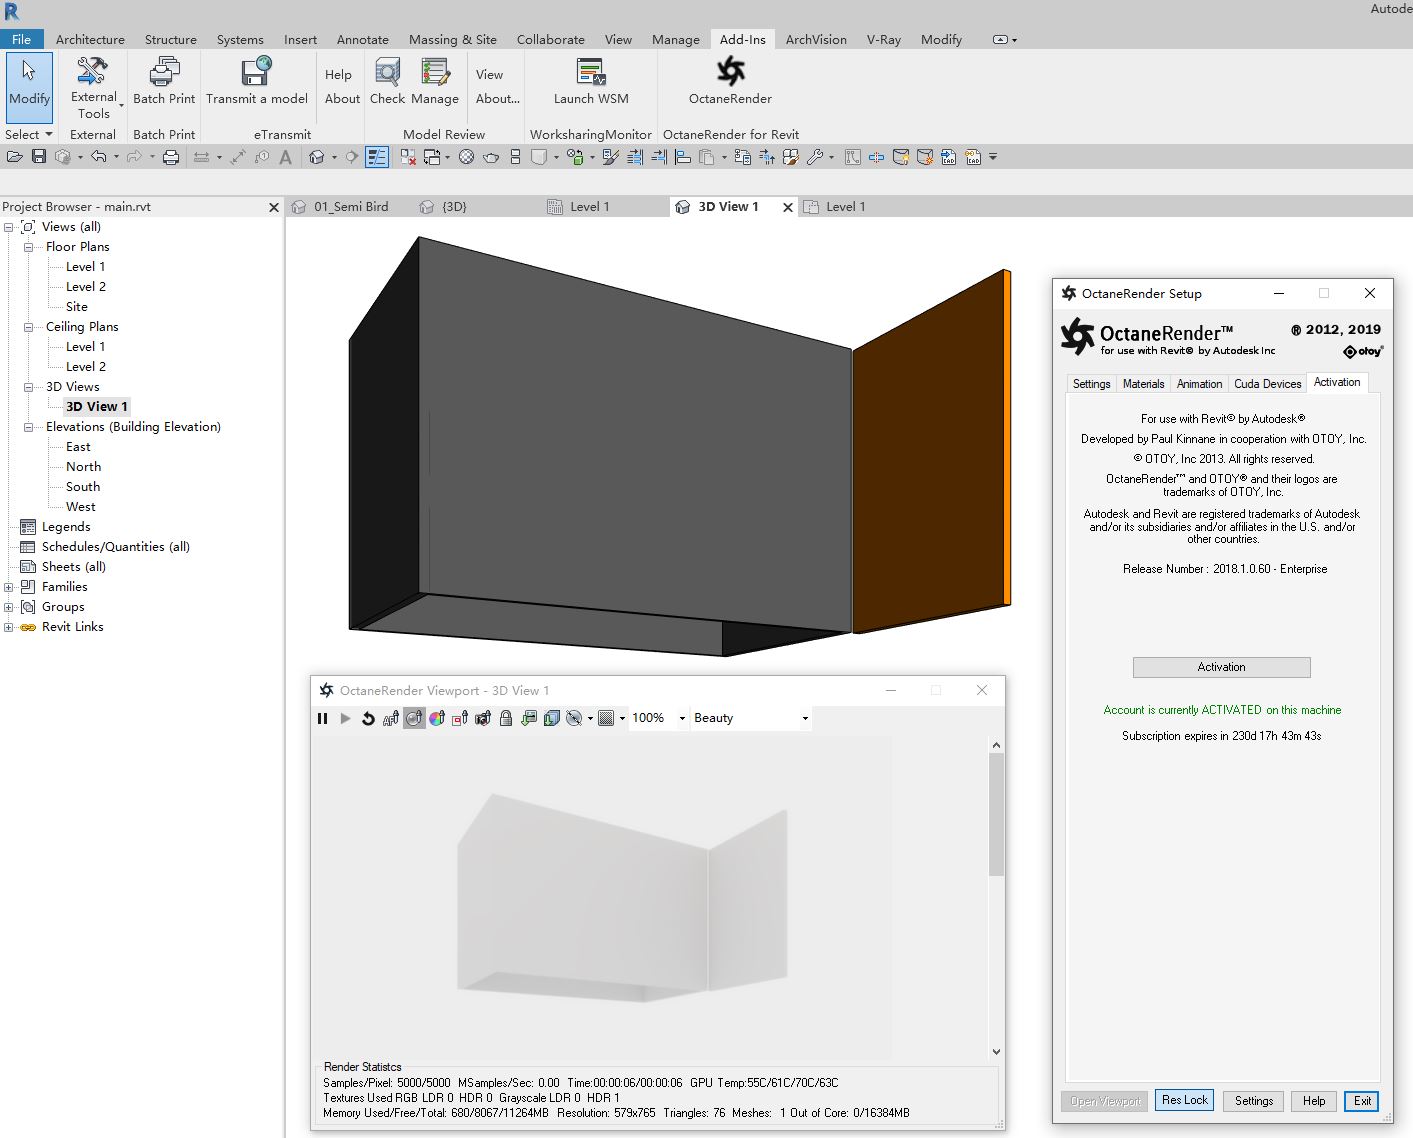Activate the material picker sphere icon
1413x1138 pixels.
click(x=414, y=718)
